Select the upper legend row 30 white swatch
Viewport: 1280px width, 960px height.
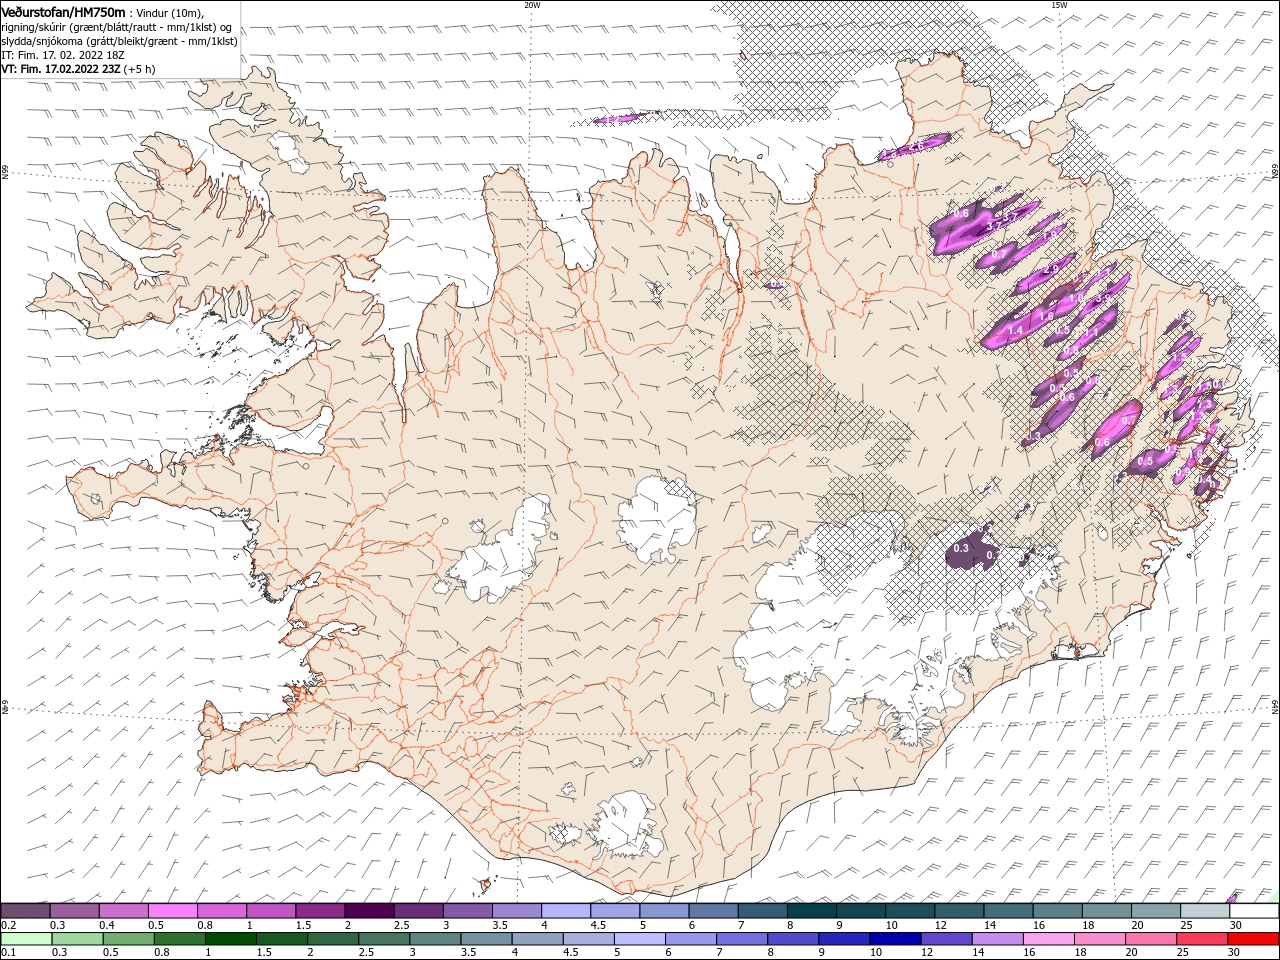1254,910
